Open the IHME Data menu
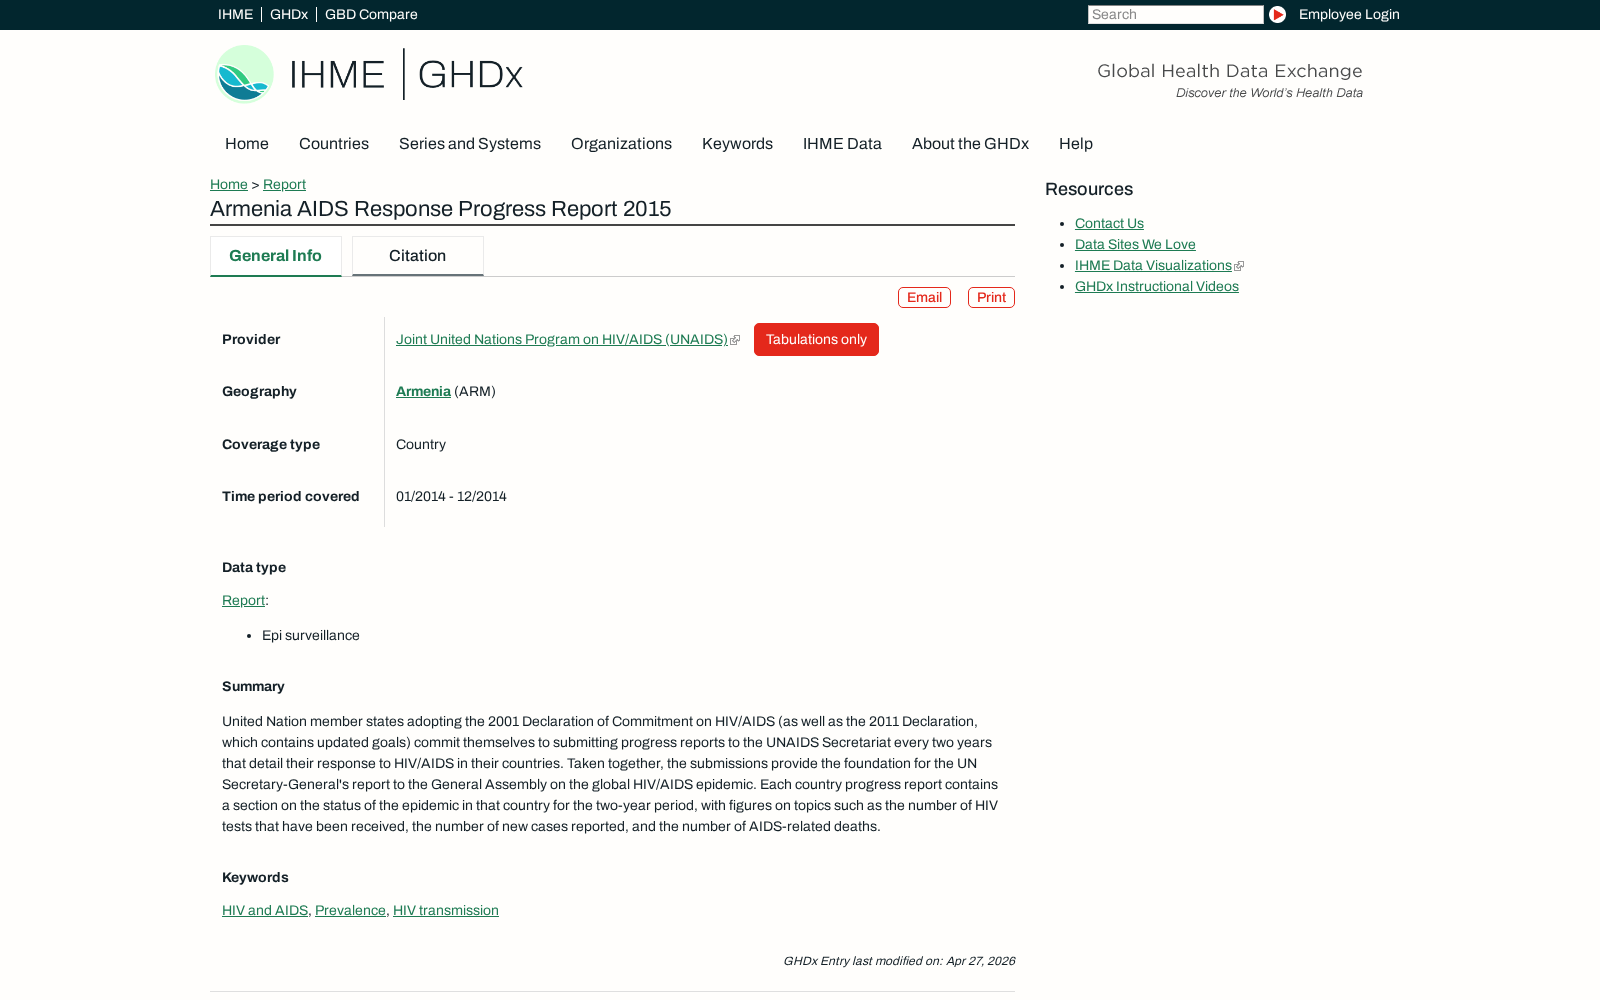This screenshot has width=1600, height=1000. tap(842, 144)
